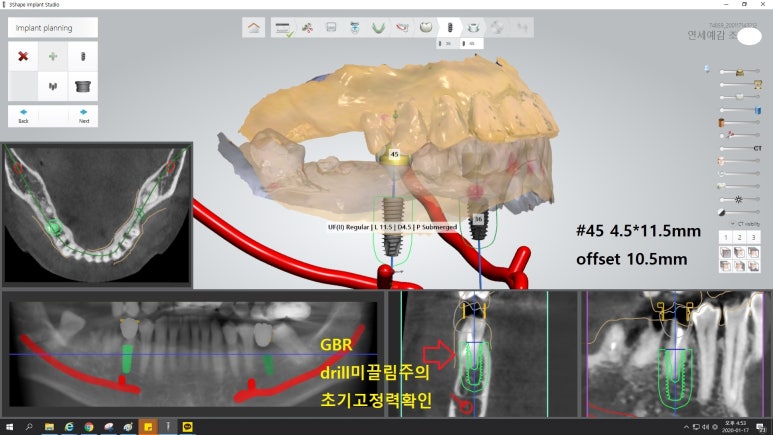773x435 pixels.
Task: Switch to implant 36 sub-tab
Action: click(448, 44)
